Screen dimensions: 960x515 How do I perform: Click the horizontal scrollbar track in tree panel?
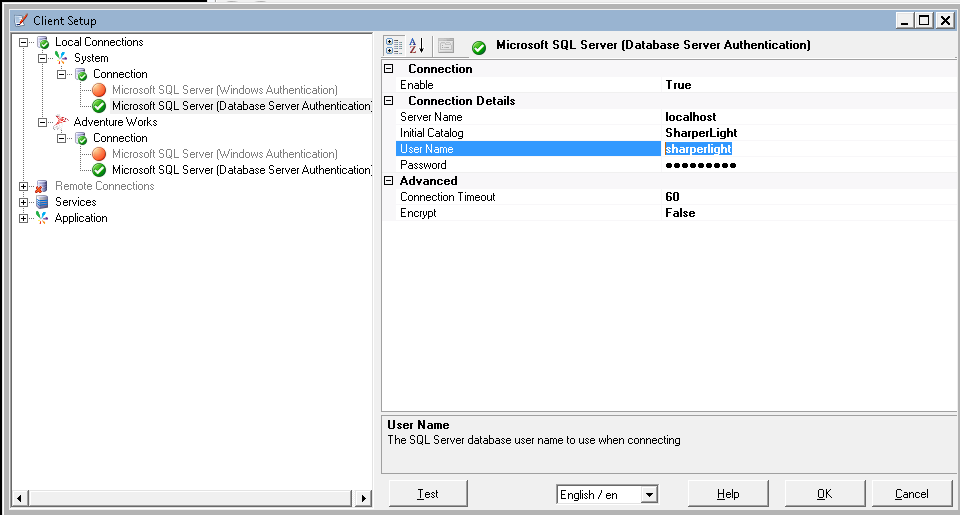tap(191, 498)
